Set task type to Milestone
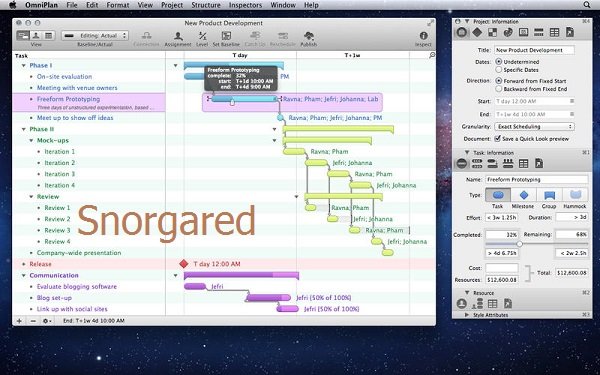Viewport: 600px width, 375px height. tap(523, 195)
